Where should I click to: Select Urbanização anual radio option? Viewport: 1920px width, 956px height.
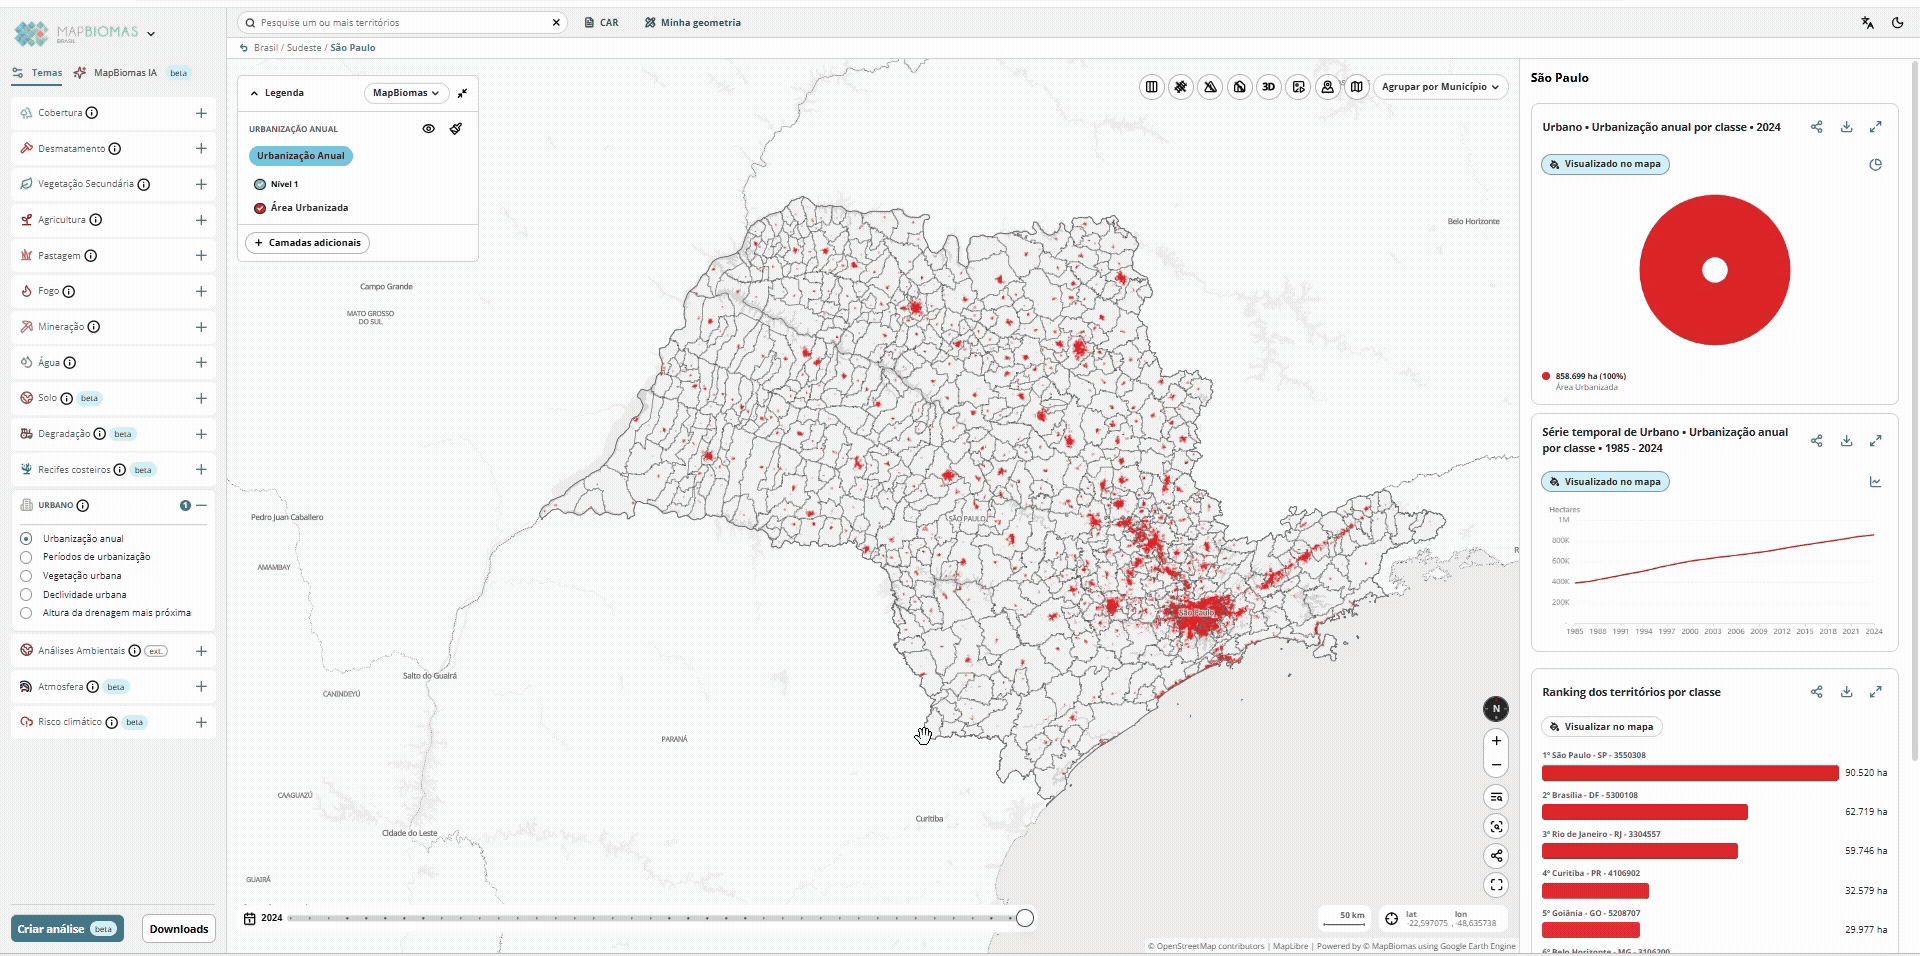(x=26, y=538)
